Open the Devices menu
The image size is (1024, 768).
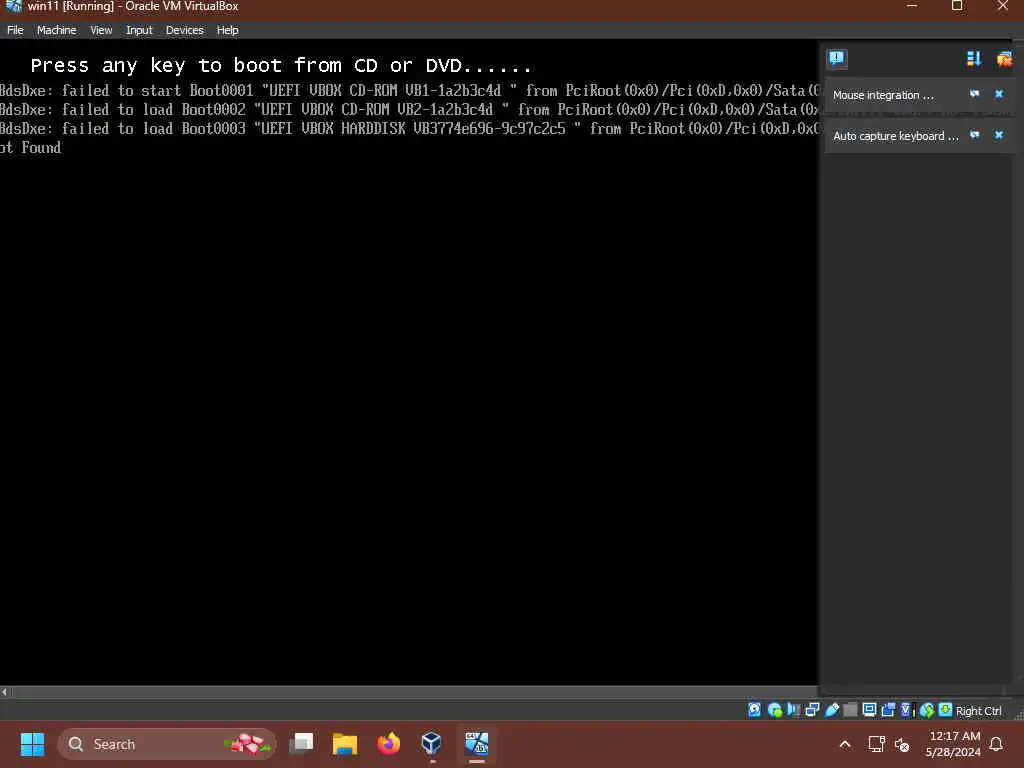[x=184, y=30]
